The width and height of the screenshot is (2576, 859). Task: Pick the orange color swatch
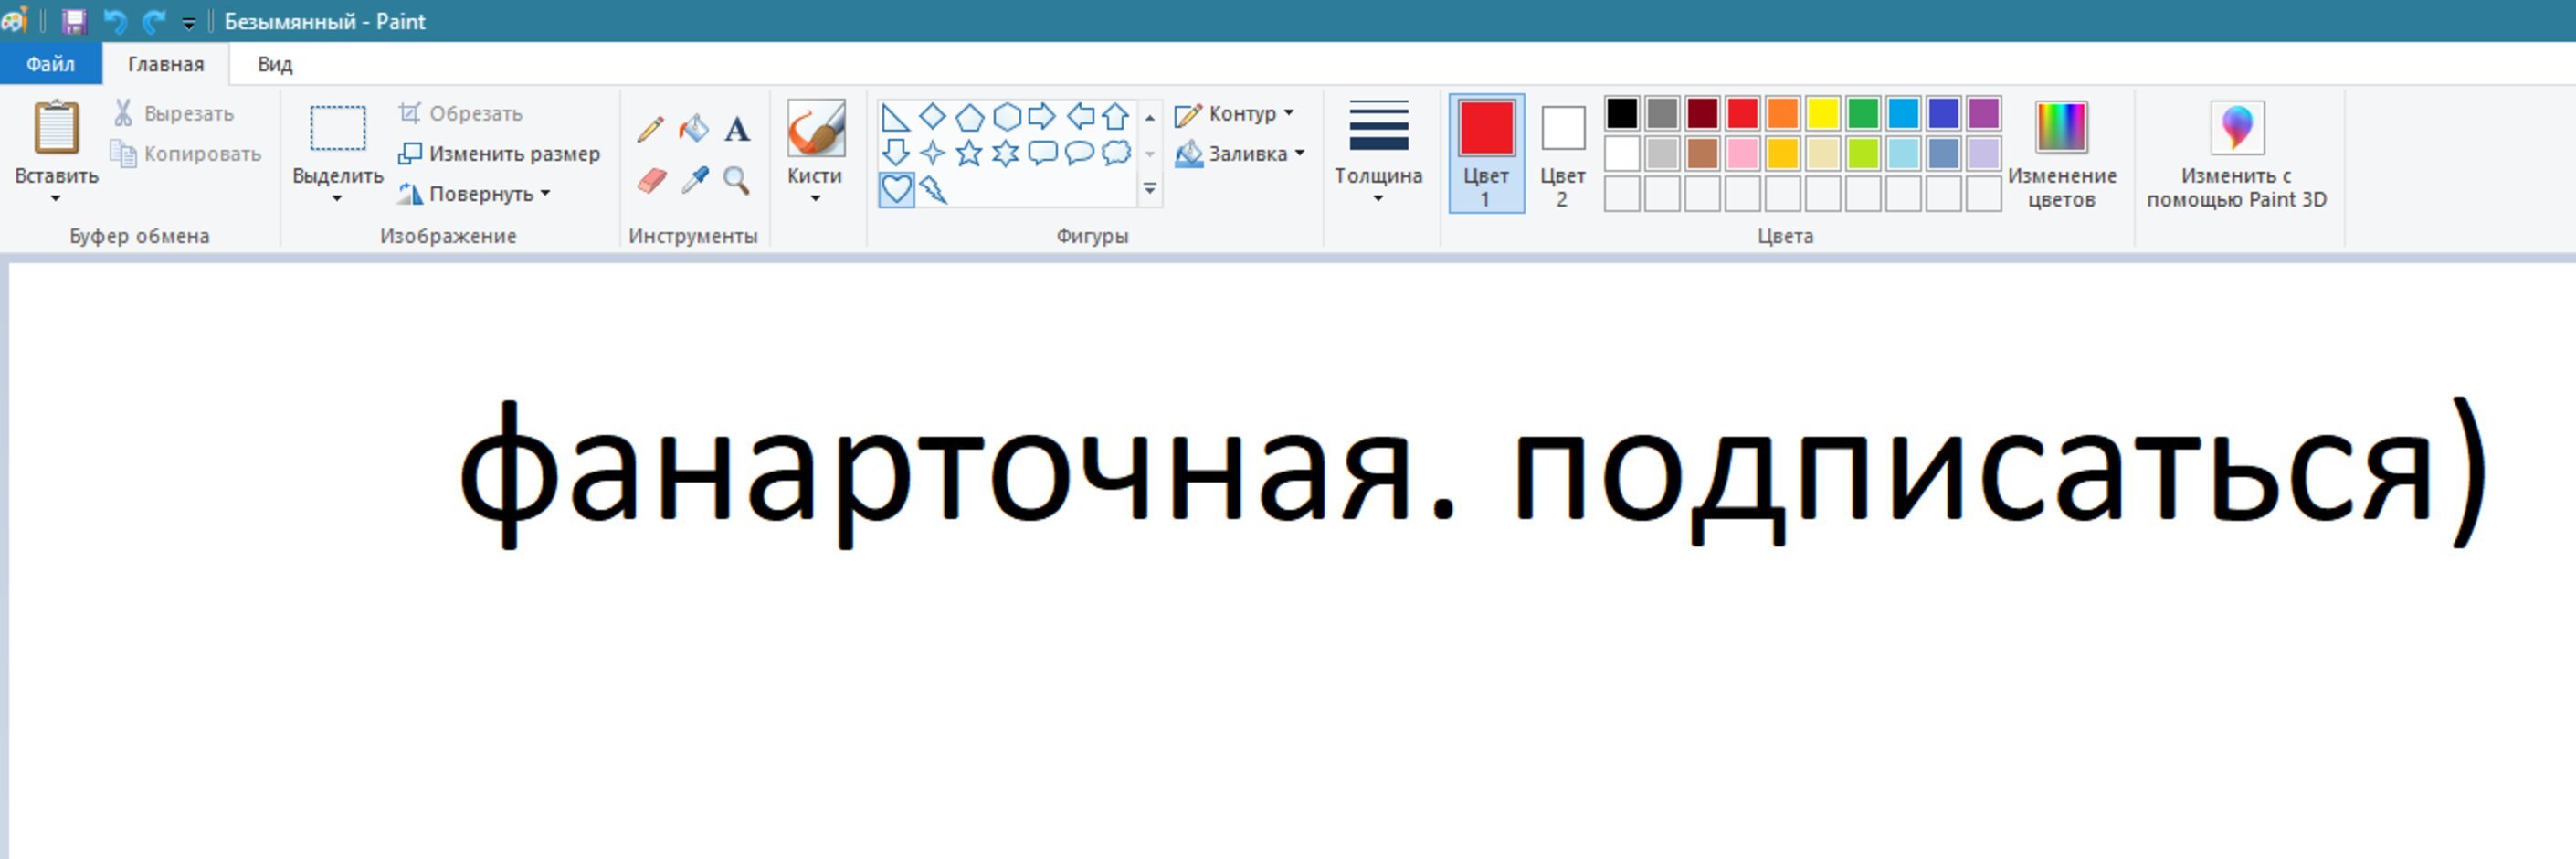tap(1782, 113)
